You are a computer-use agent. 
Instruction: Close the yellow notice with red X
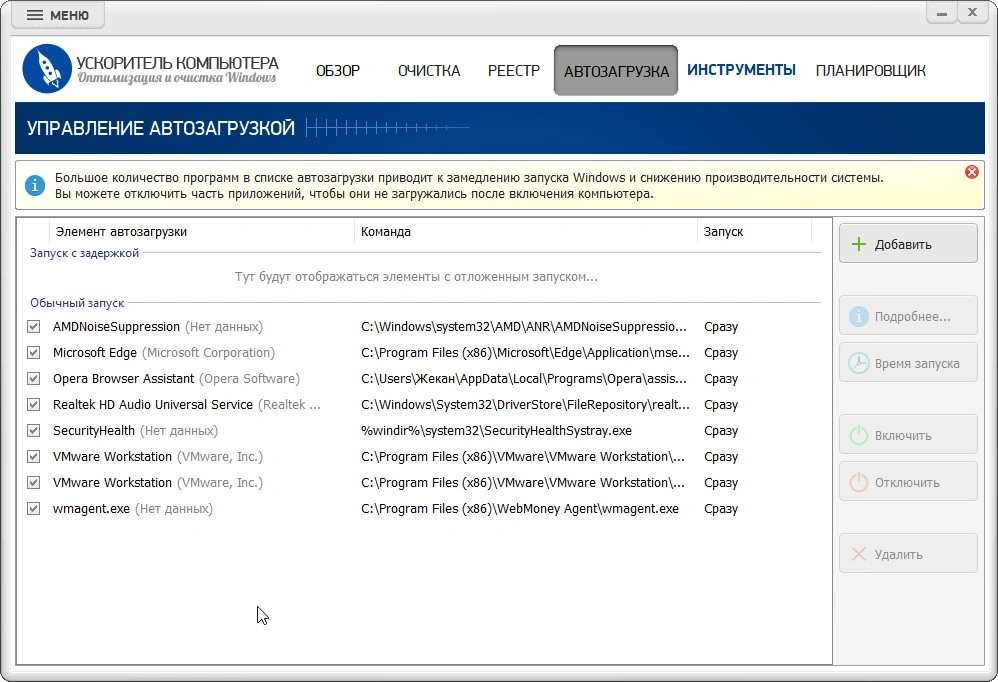pos(971,172)
